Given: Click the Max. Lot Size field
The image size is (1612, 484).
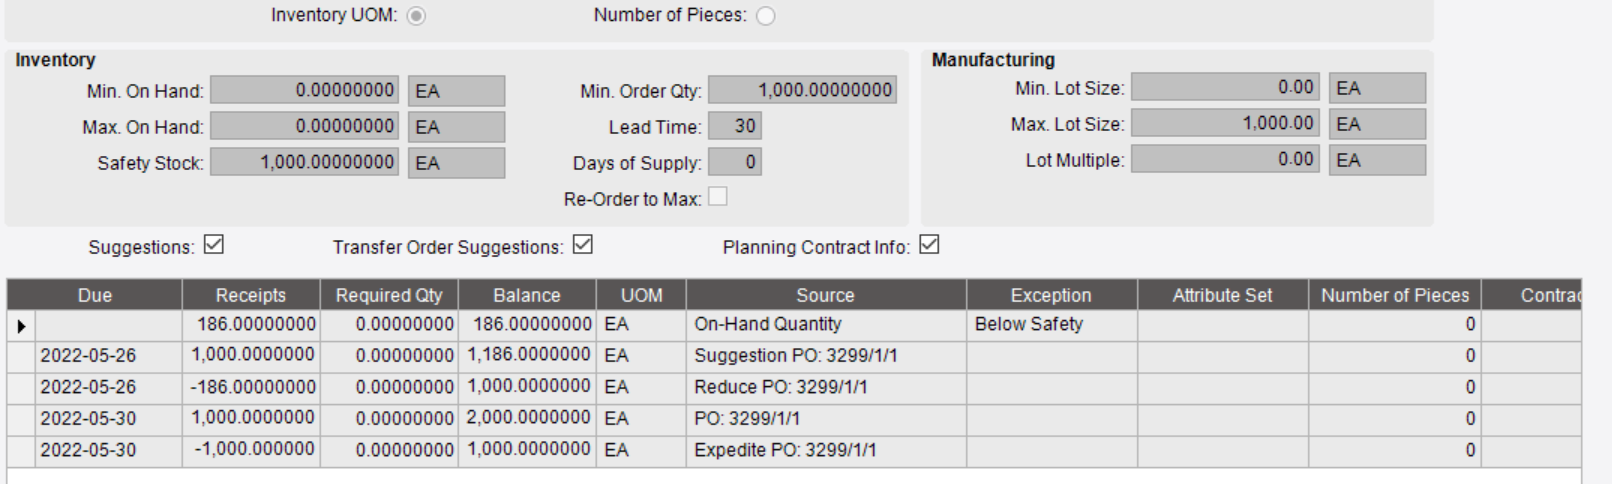Looking at the screenshot, I should pos(1225,123).
